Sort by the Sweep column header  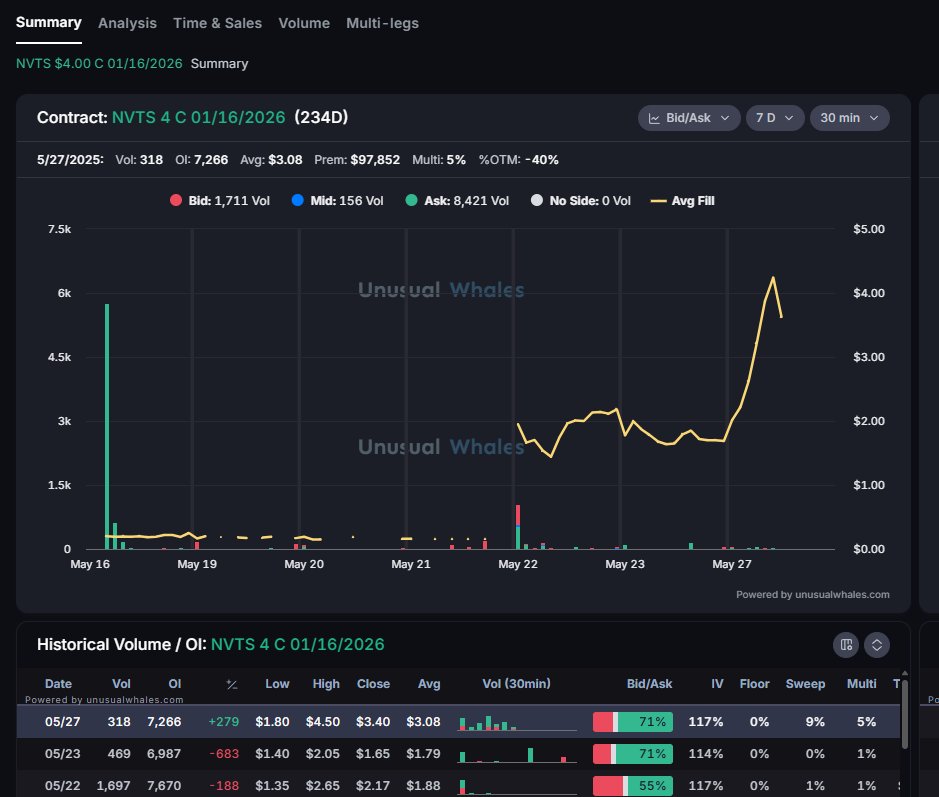pyautogui.click(x=805, y=684)
